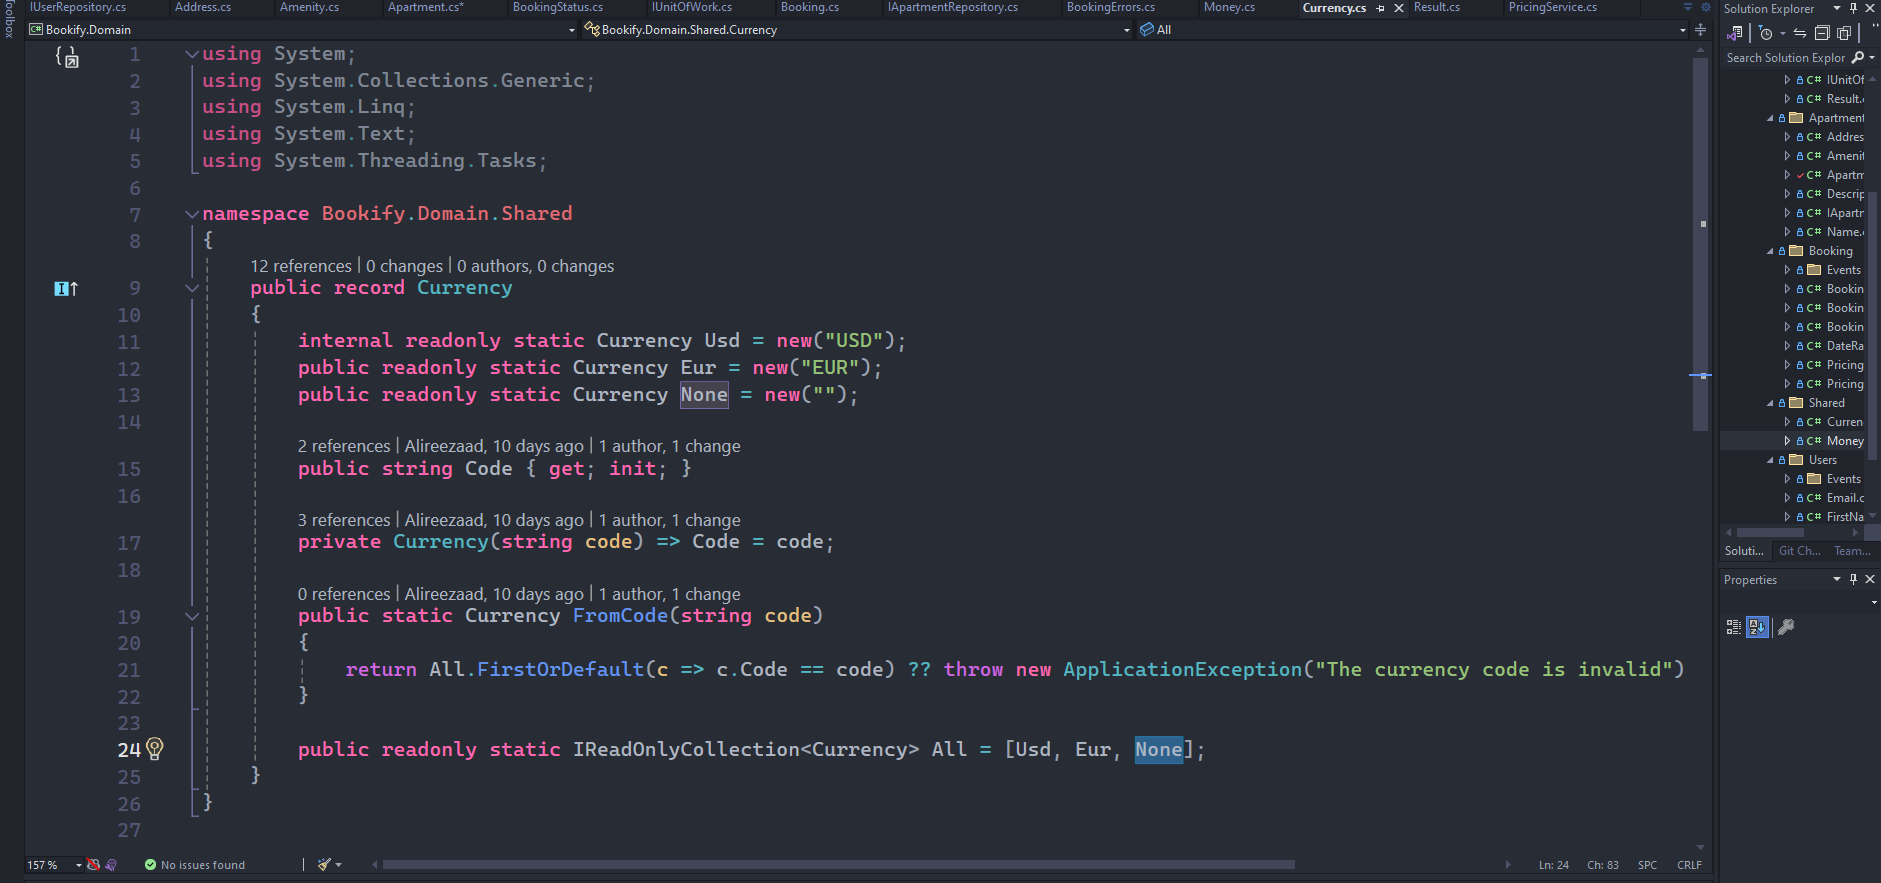1881x883 pixels.
Task: Close the Currency.cs tab
Action: click(x=1399, y=8)
